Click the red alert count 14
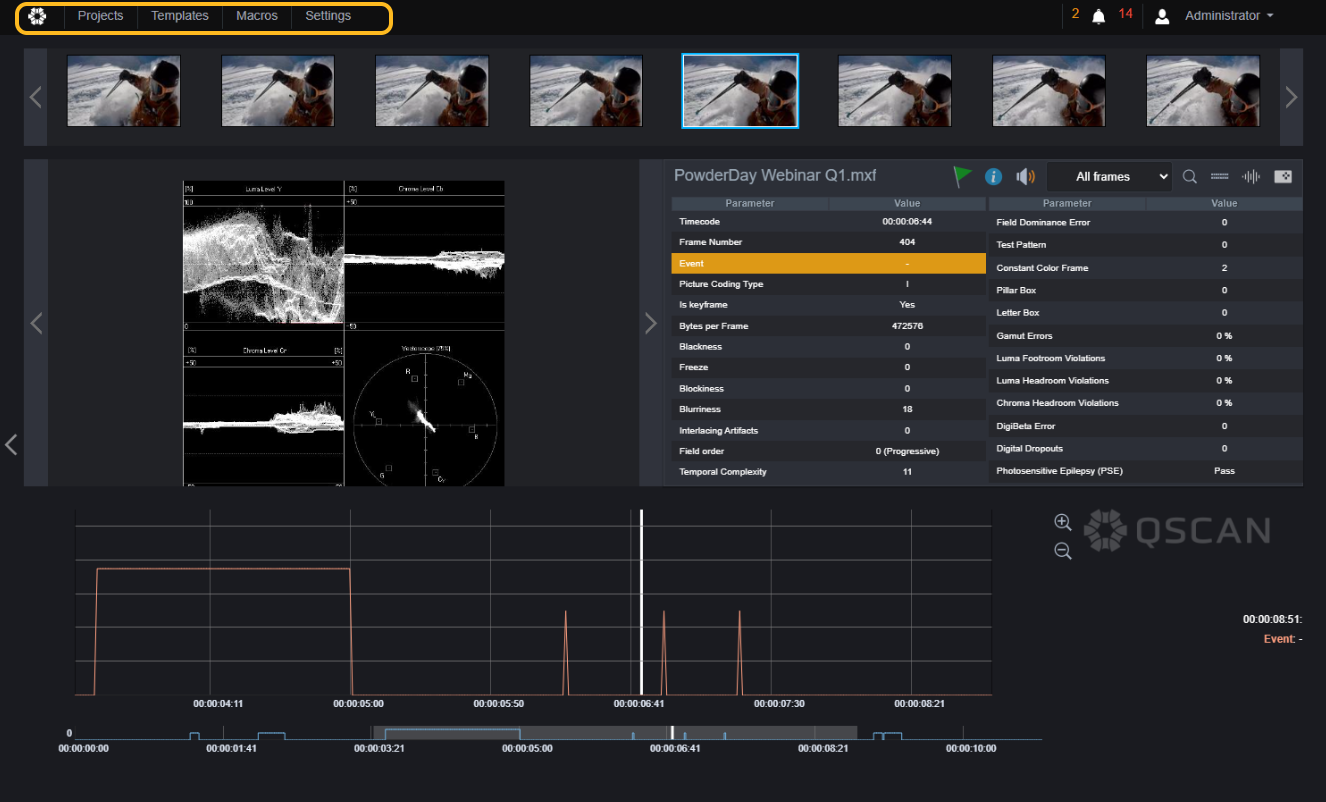Image resolution: width=1326 pixels, height=802 pixels. [x=1126, y=14]
